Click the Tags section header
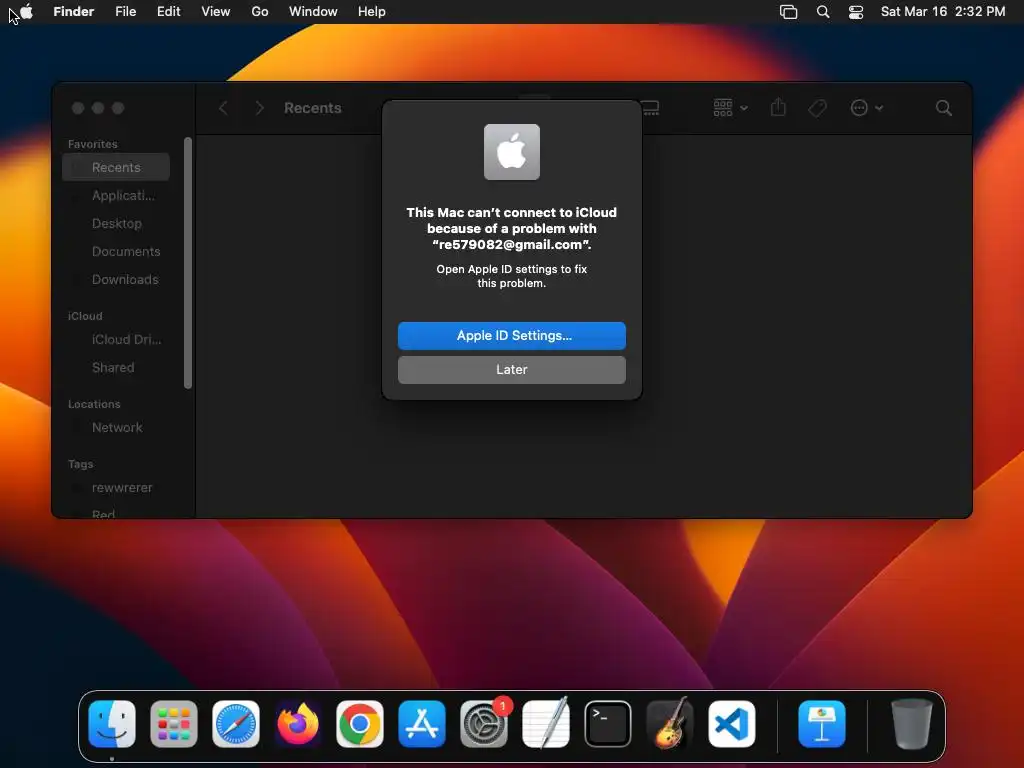 pyautogui.click(x=80, y=464)
